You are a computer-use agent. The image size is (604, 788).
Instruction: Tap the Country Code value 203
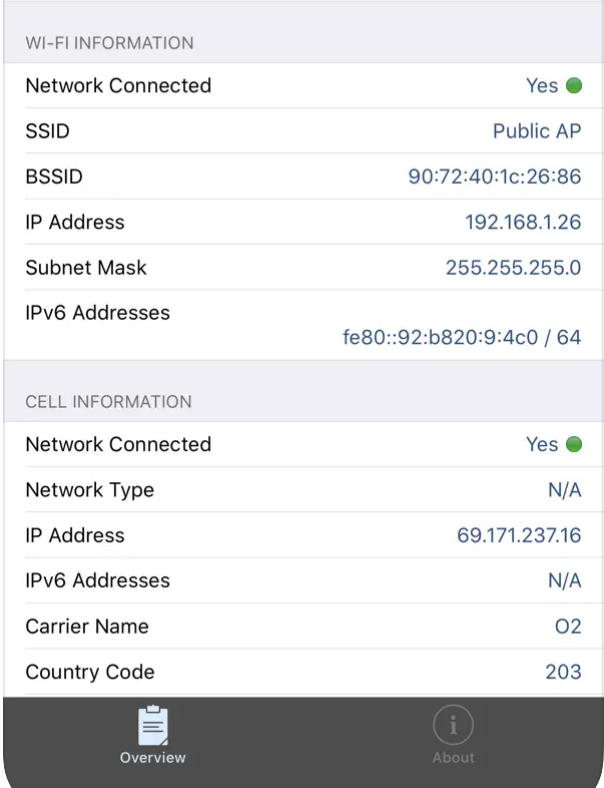coord(563,672)
